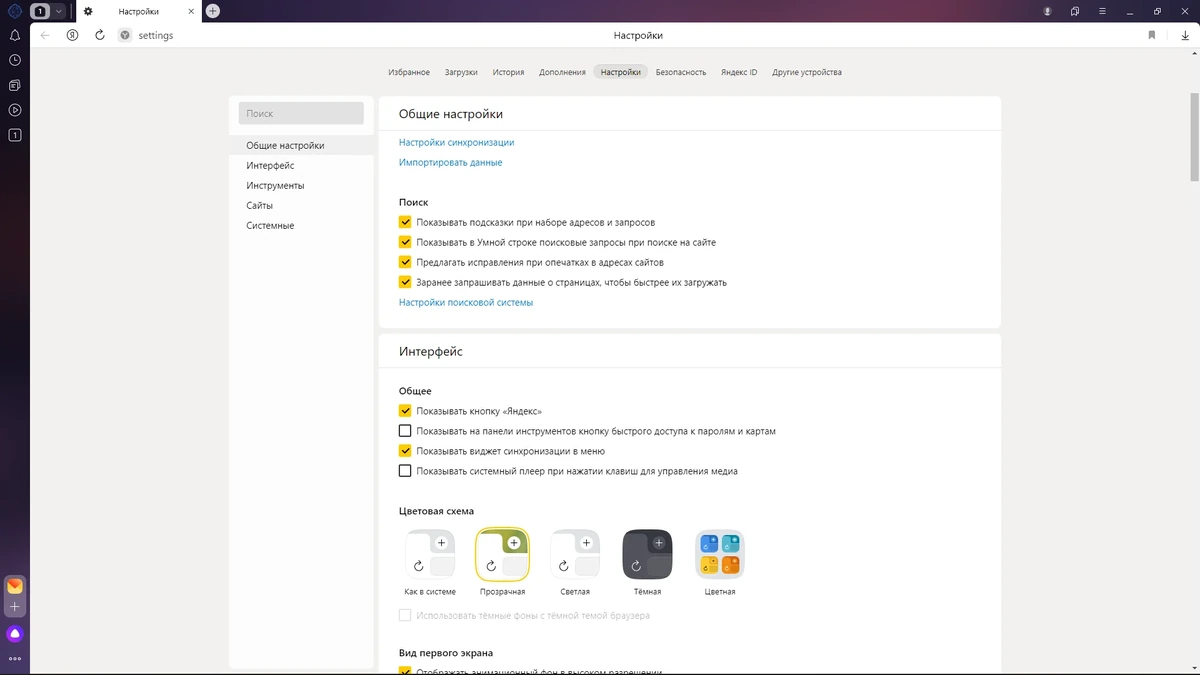The image size is (1200, 675).
Task: Close the Настройки tab
Action: pyautogui.click(x=190, y=11)
